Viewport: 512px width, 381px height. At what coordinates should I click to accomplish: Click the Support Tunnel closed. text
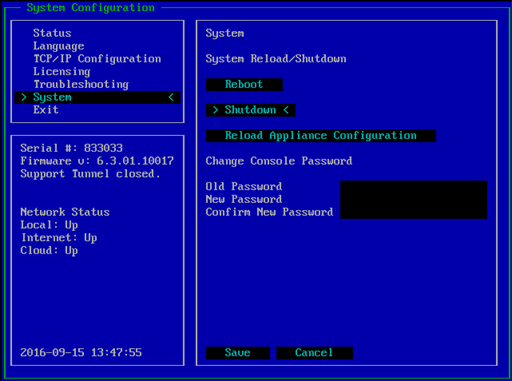pyautogui.click(x=90, y=174)
